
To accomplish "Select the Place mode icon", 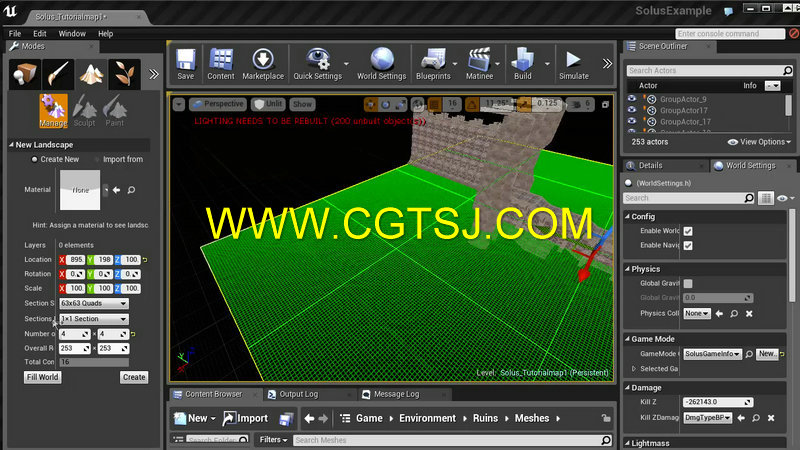I will tap(24, 74).
